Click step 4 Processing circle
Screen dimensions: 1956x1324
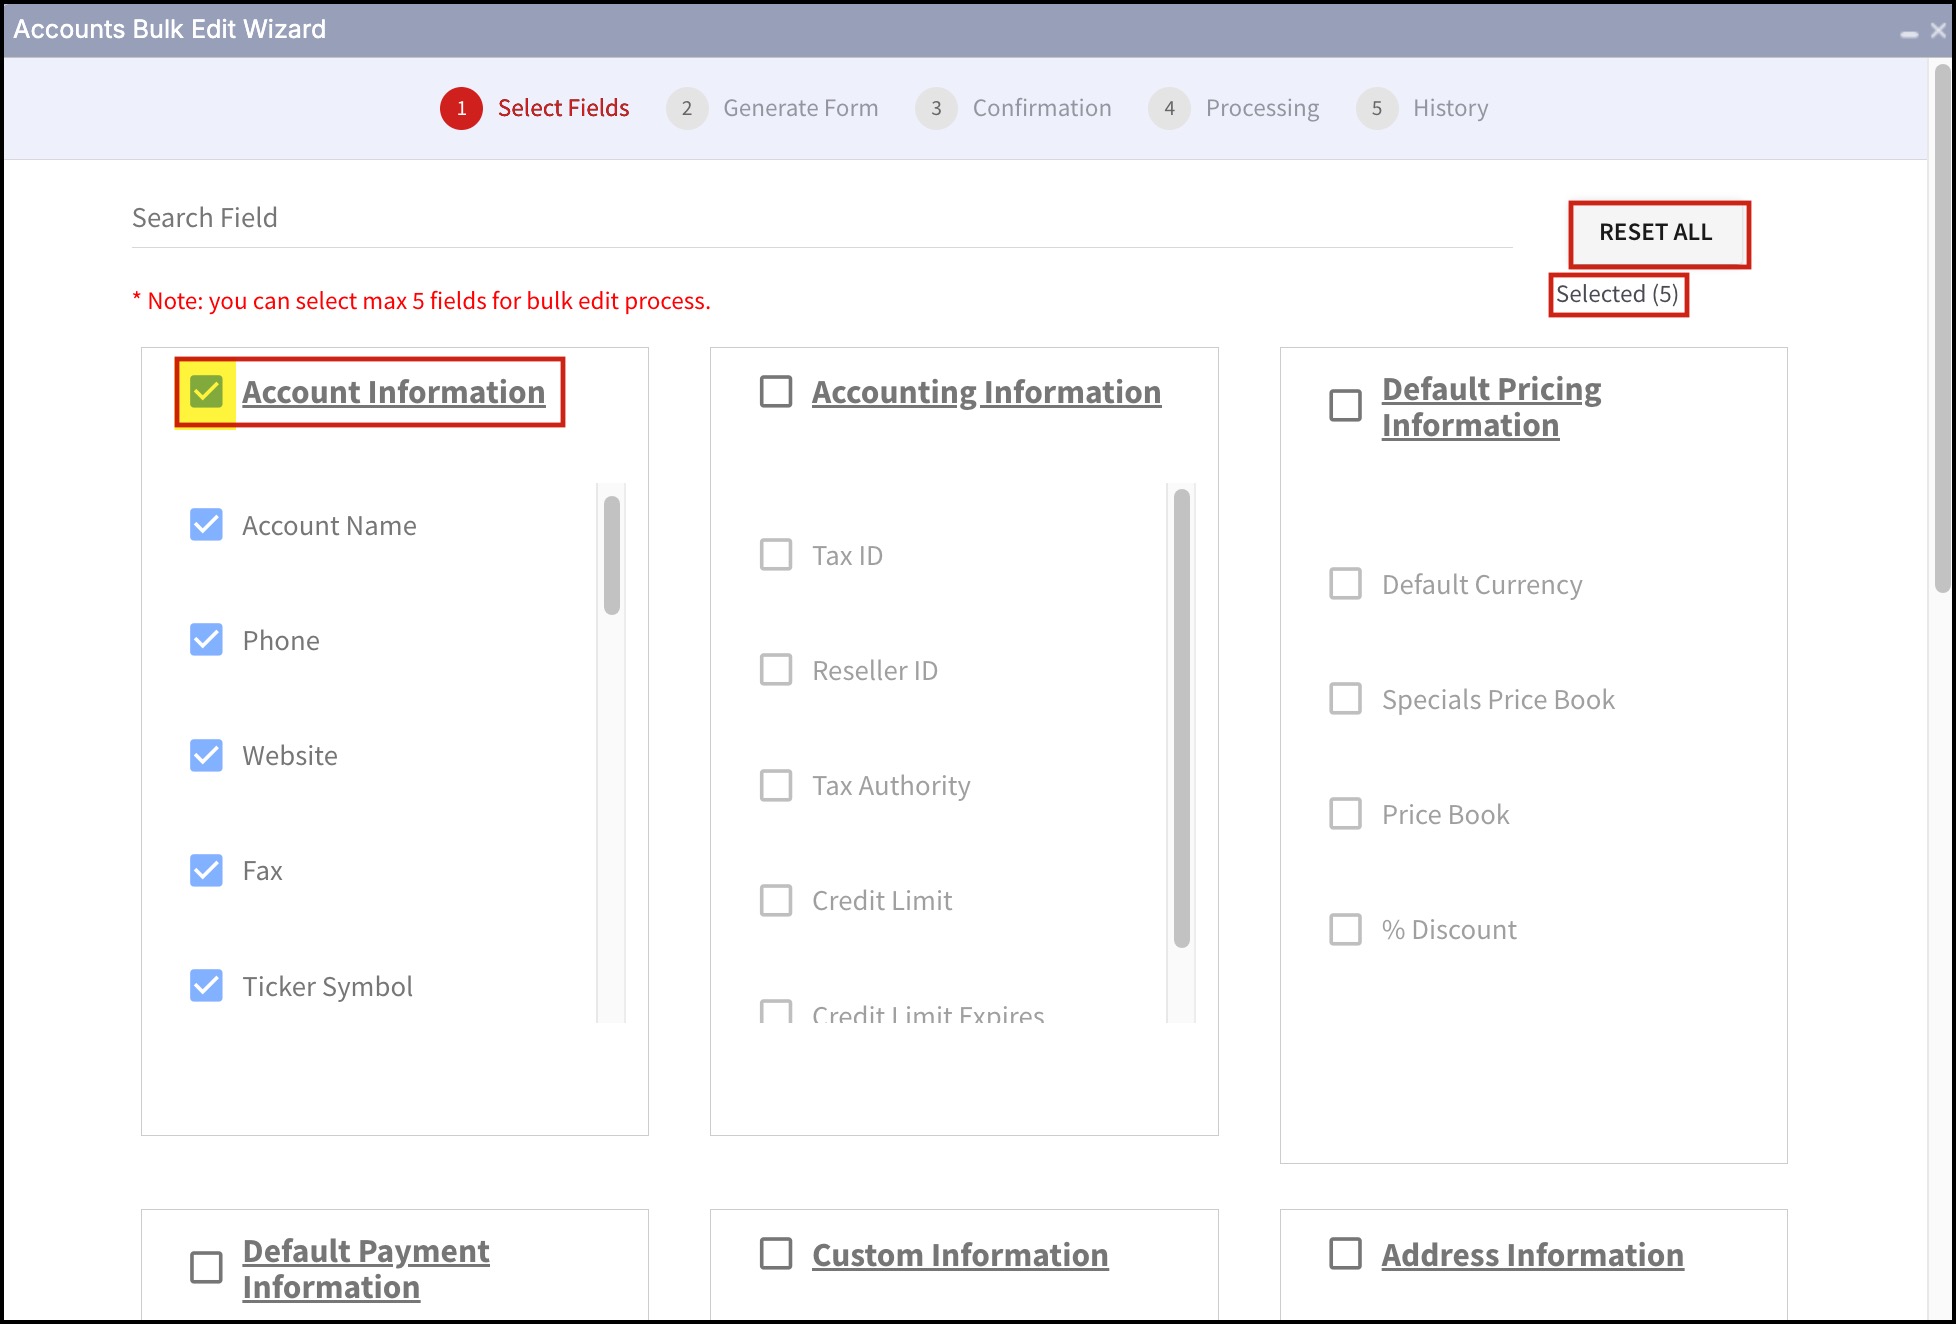tap(1168, 108)
